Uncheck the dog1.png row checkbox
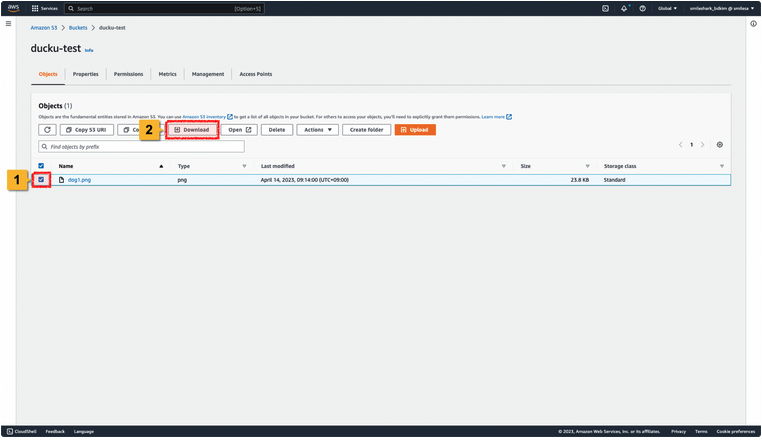 coord(41,180)
